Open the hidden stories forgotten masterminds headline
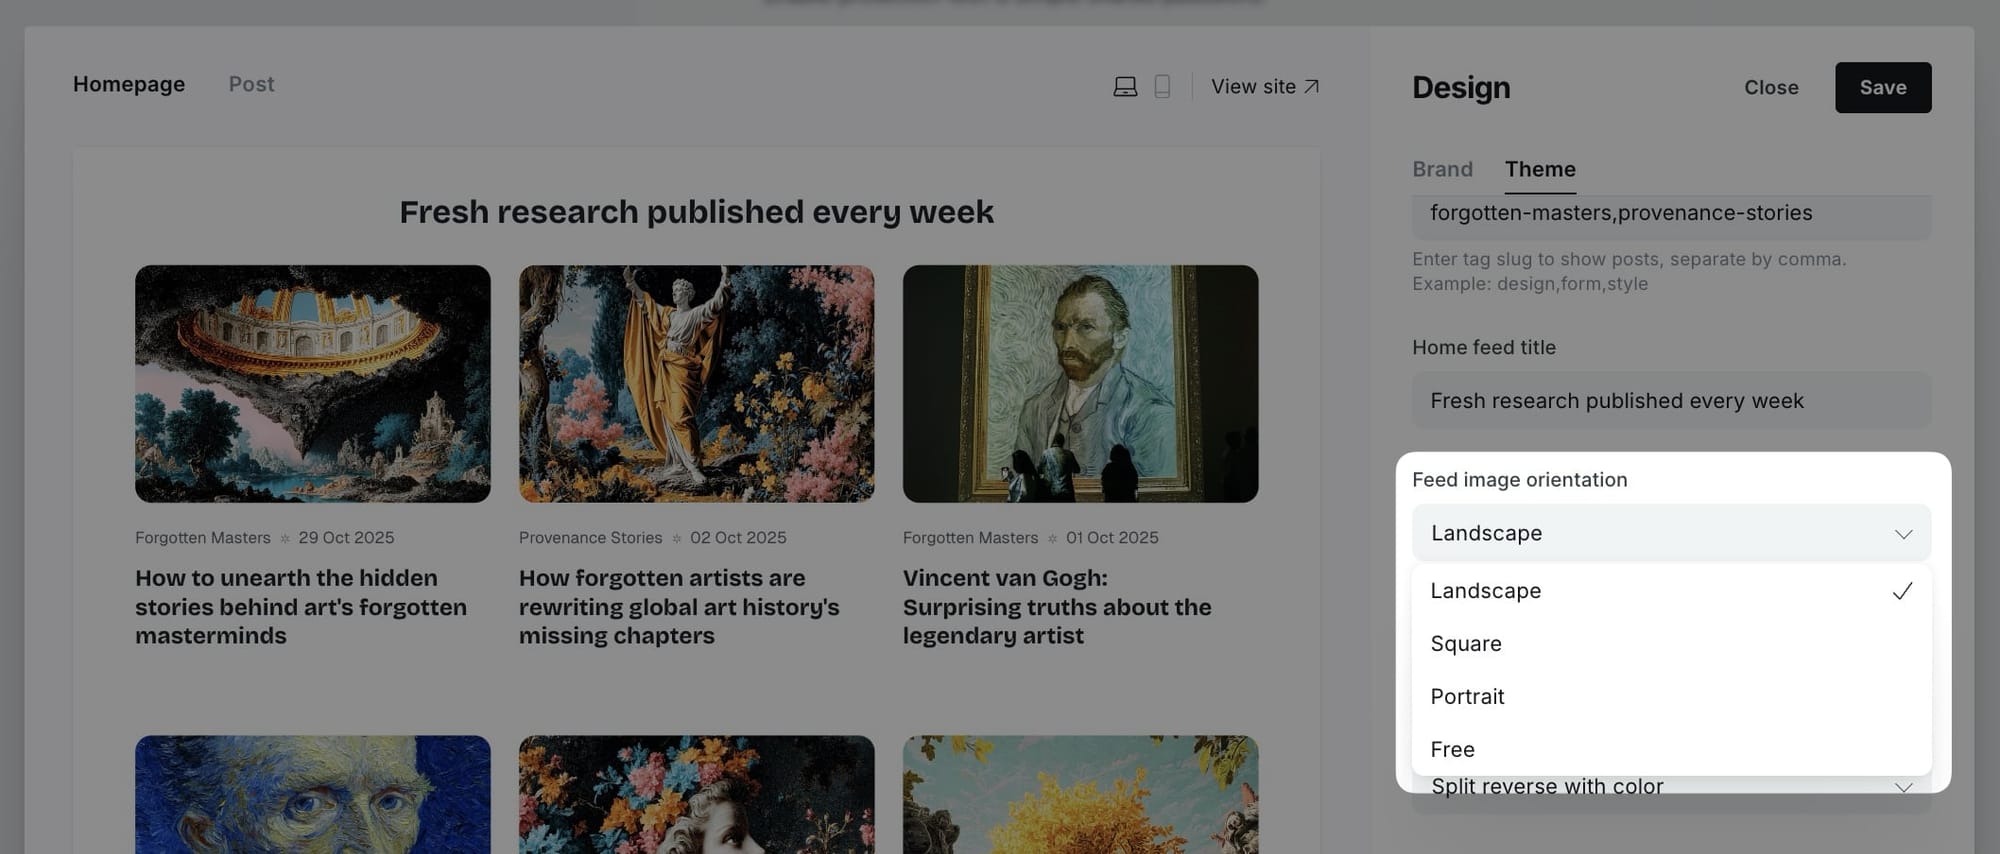Image resolution: width=2000 pixels, height=854 pixels. coord(301,607)
